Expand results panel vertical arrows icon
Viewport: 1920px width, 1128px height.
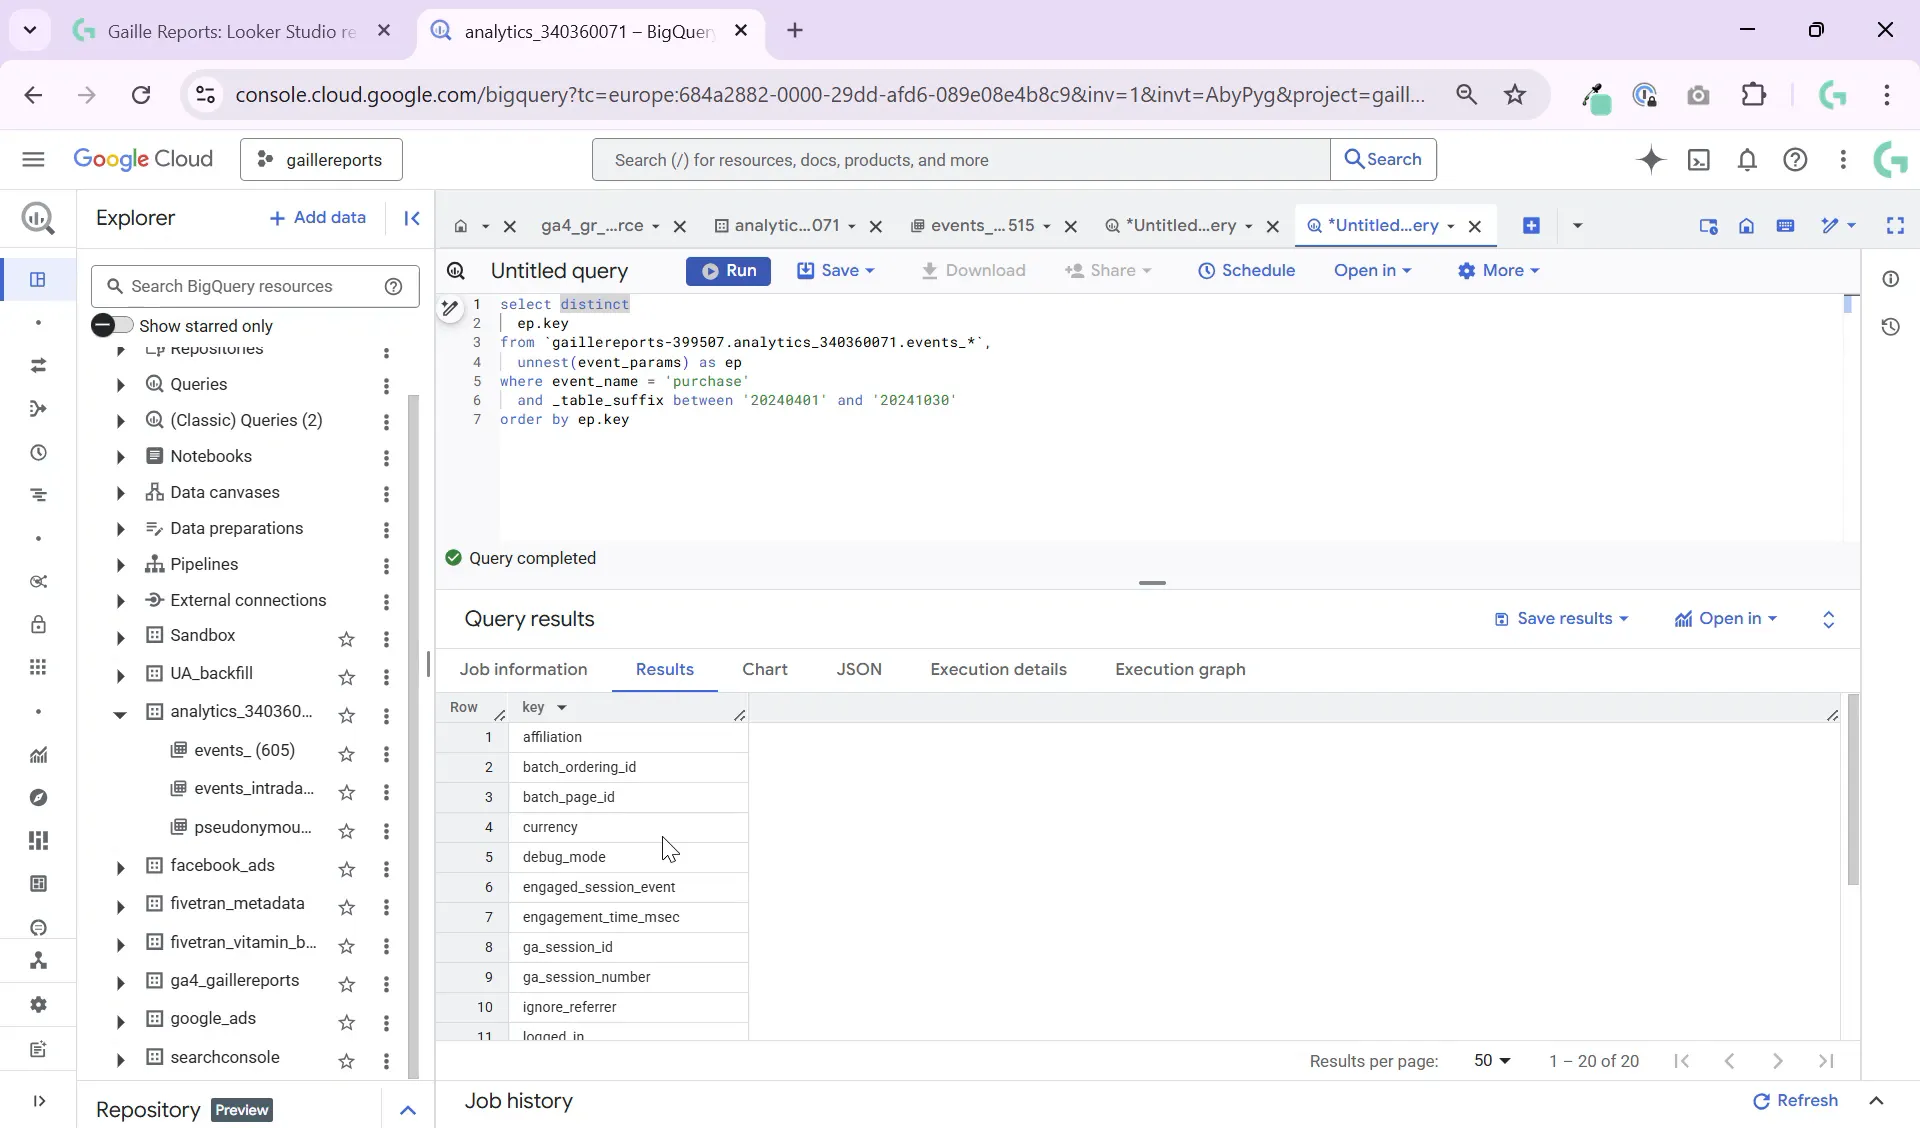(x=1828, y=620)
